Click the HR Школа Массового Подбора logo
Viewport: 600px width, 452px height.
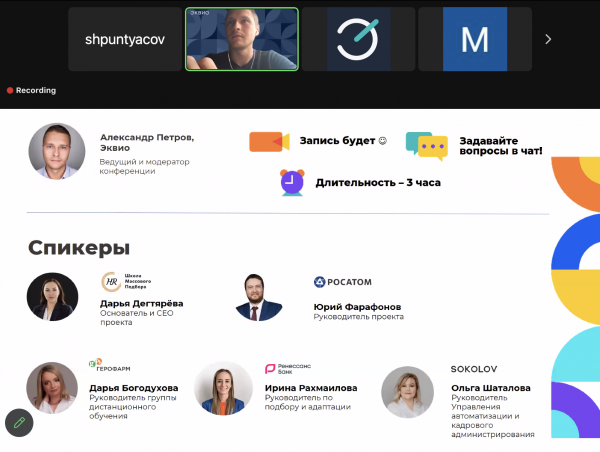point(126,281)
